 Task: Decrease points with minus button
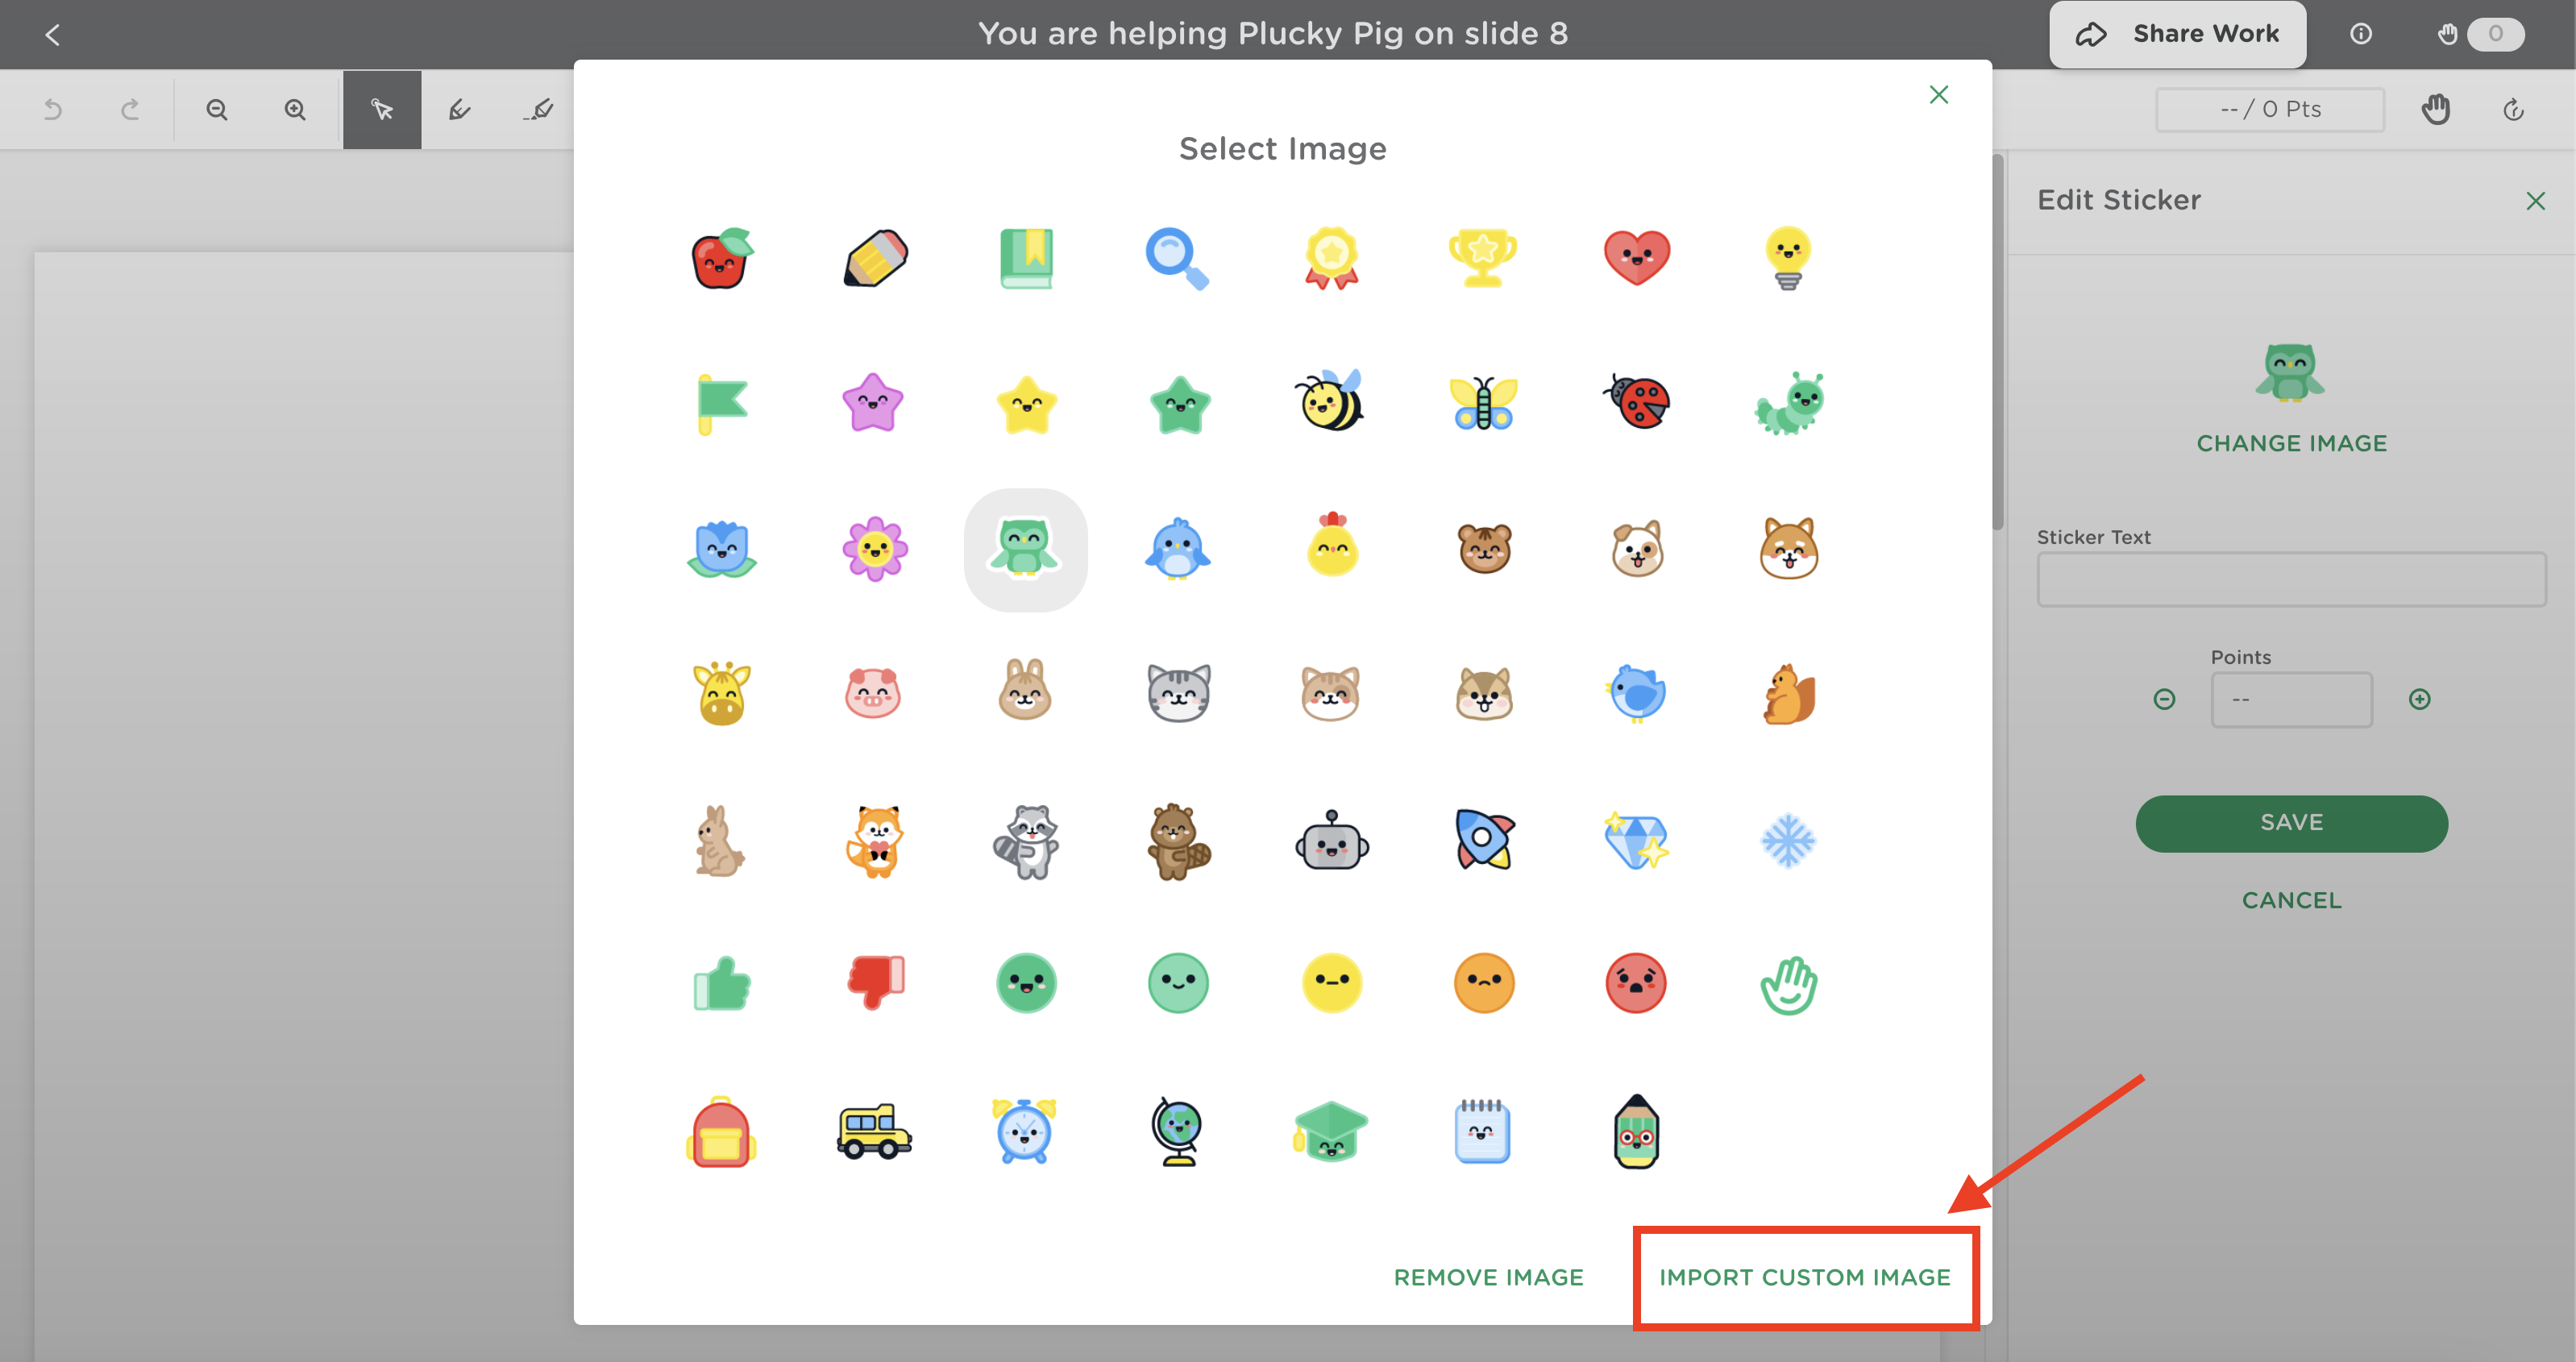click(x=2164, y=699)
